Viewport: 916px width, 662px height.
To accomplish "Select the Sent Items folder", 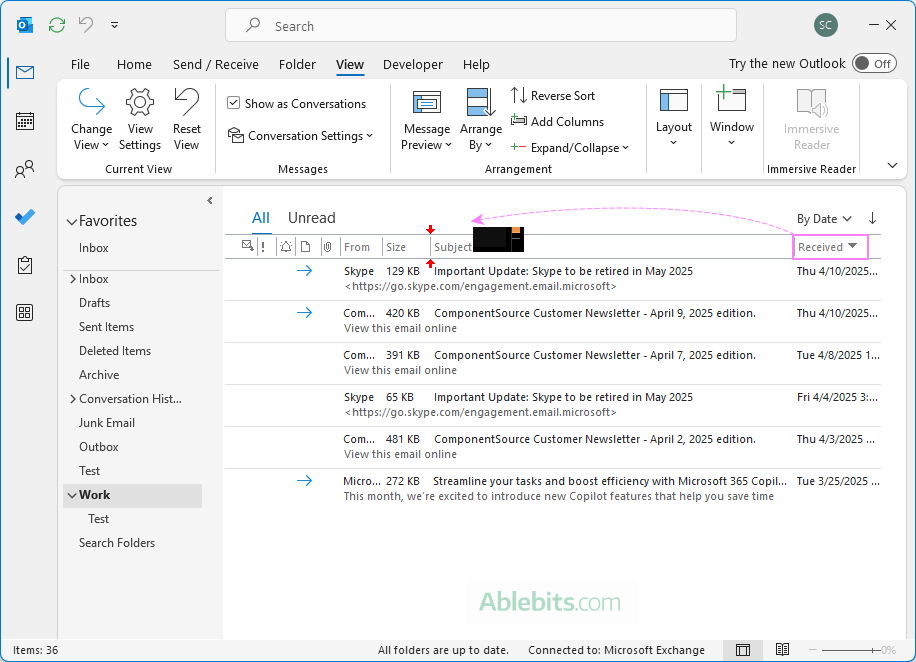I will (x=106, y=327).
